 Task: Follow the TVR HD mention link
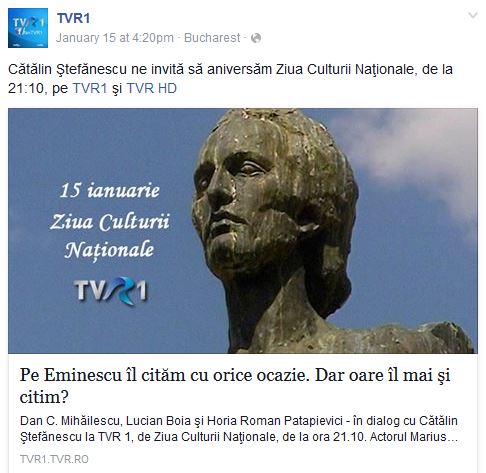(152, 88)
